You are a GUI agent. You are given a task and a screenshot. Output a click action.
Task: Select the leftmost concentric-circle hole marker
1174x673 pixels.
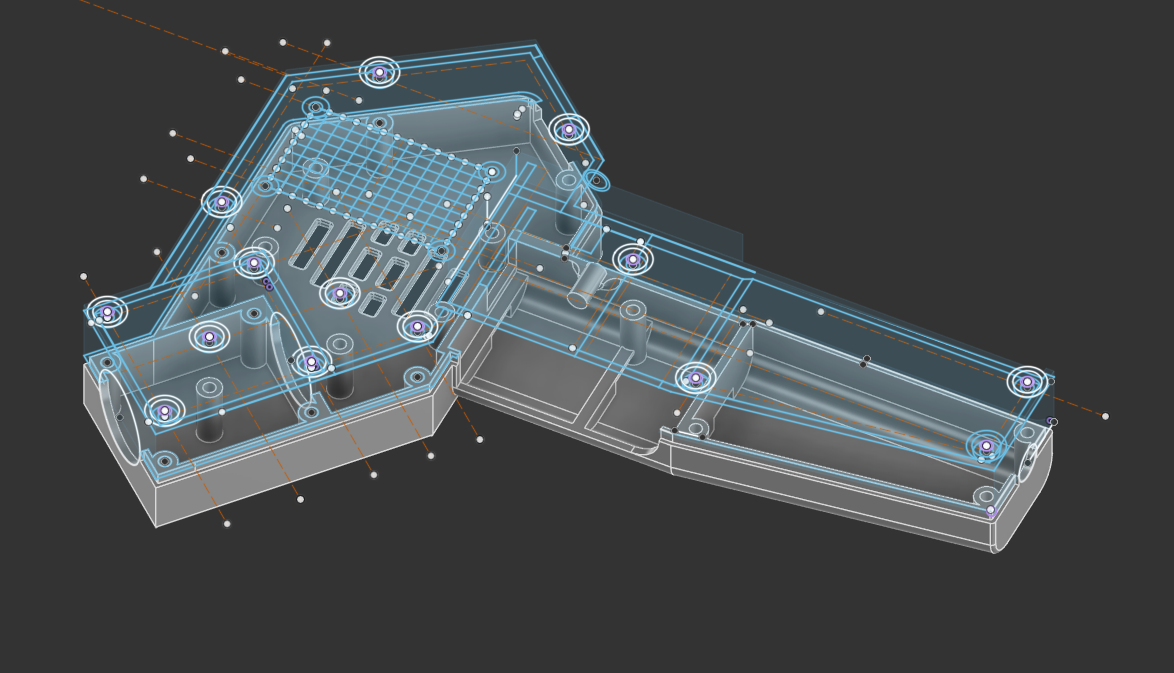(107, 312)
